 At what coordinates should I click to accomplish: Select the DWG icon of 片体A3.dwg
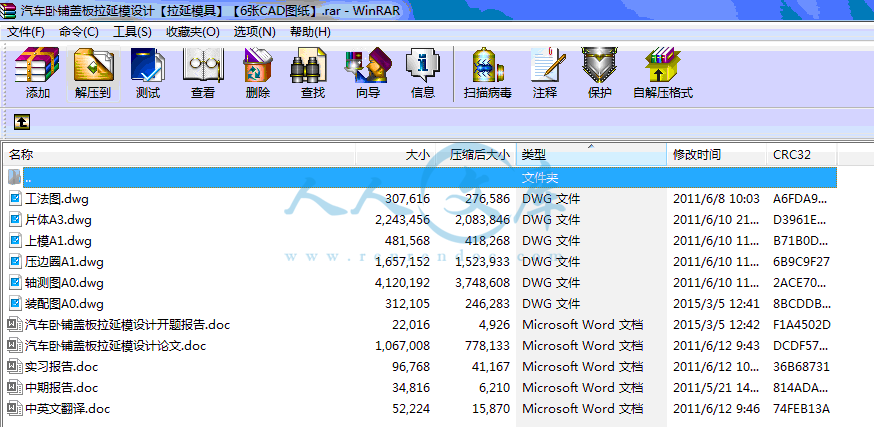click(15, 220)
